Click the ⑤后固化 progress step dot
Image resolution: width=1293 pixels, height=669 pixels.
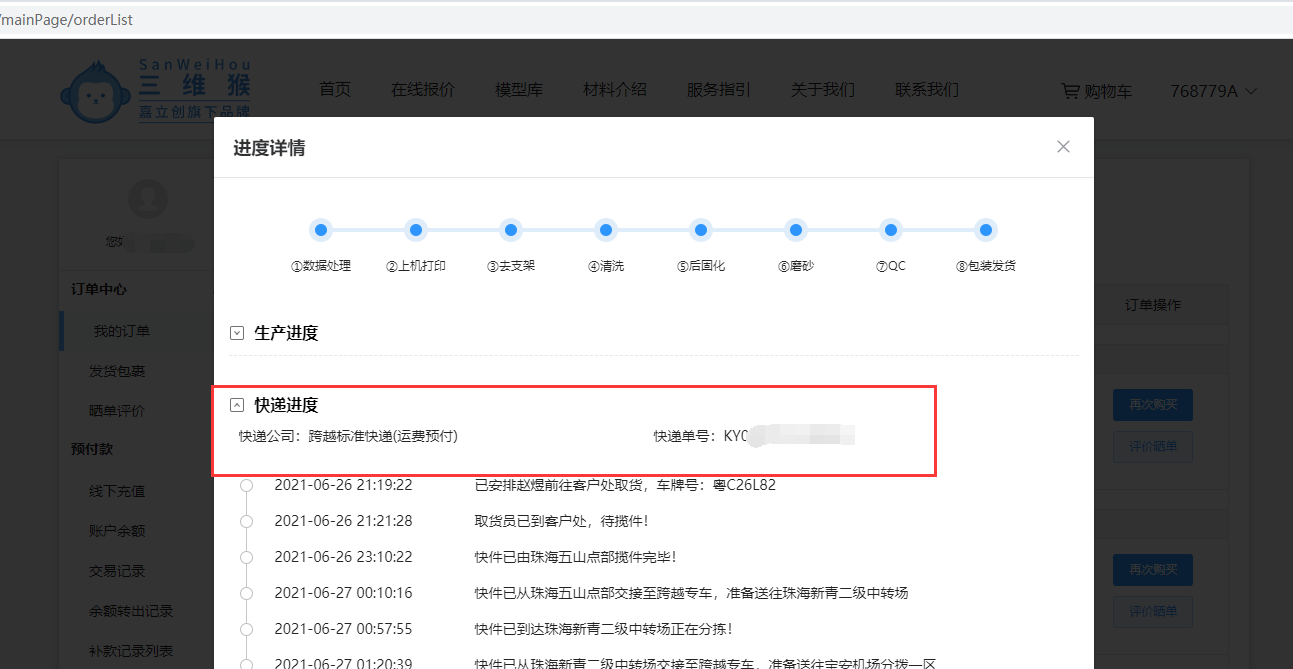[x=701, y=230]
